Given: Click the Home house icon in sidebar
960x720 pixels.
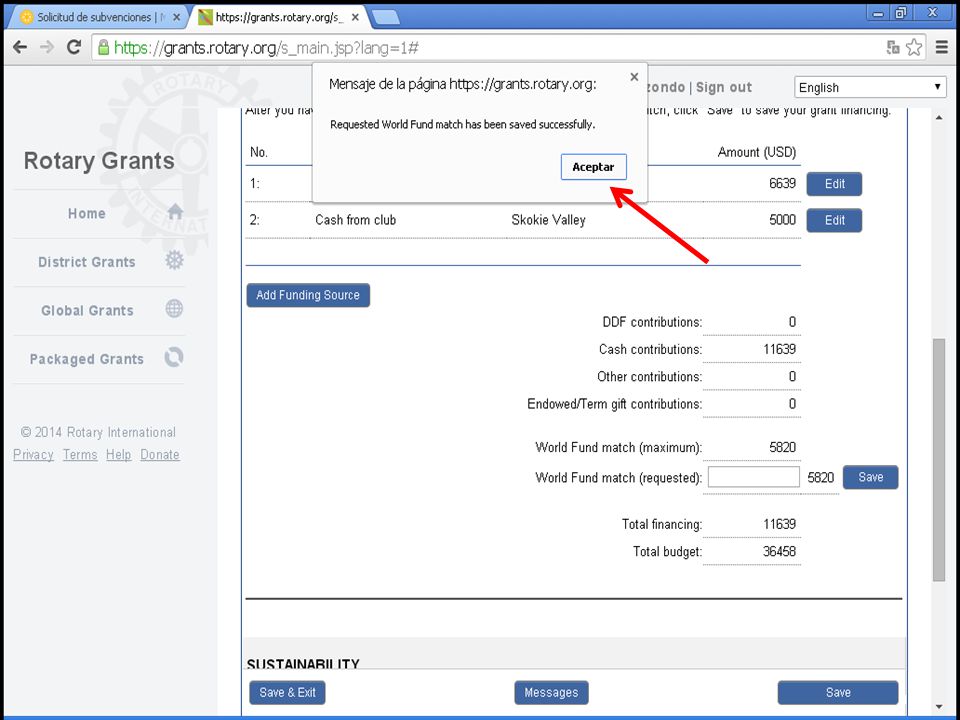Looking at the screenshot, I should 175,212.
